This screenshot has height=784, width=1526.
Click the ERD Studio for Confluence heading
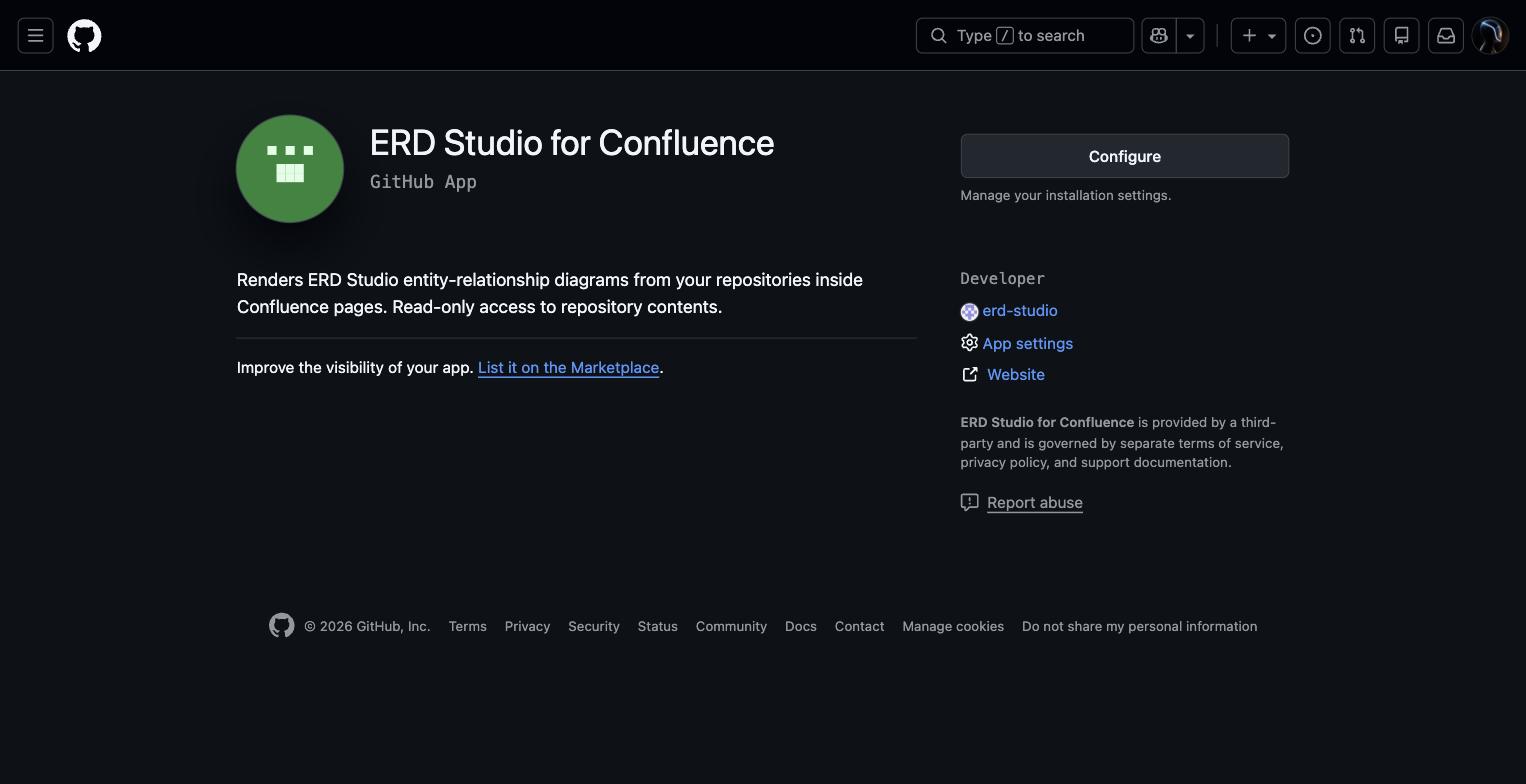point(572,143)
